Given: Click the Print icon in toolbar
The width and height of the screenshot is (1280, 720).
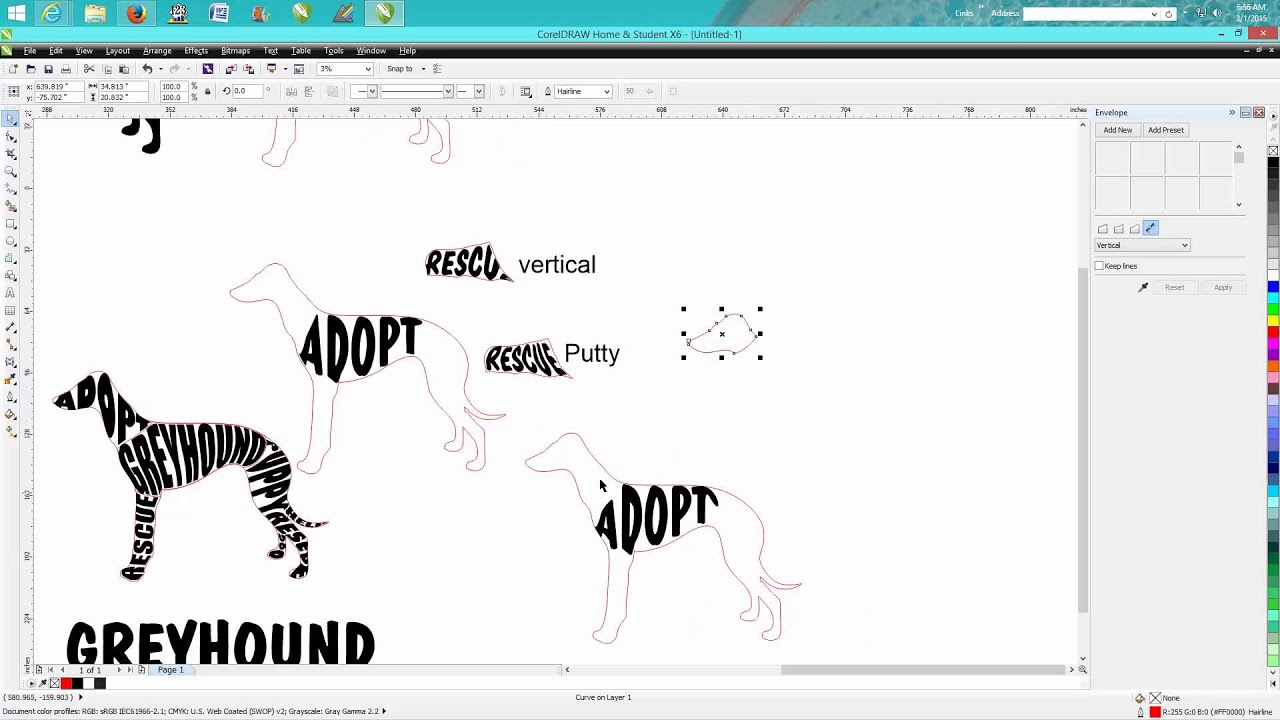Looking at the screenshot, I should [x=66, y=69].
